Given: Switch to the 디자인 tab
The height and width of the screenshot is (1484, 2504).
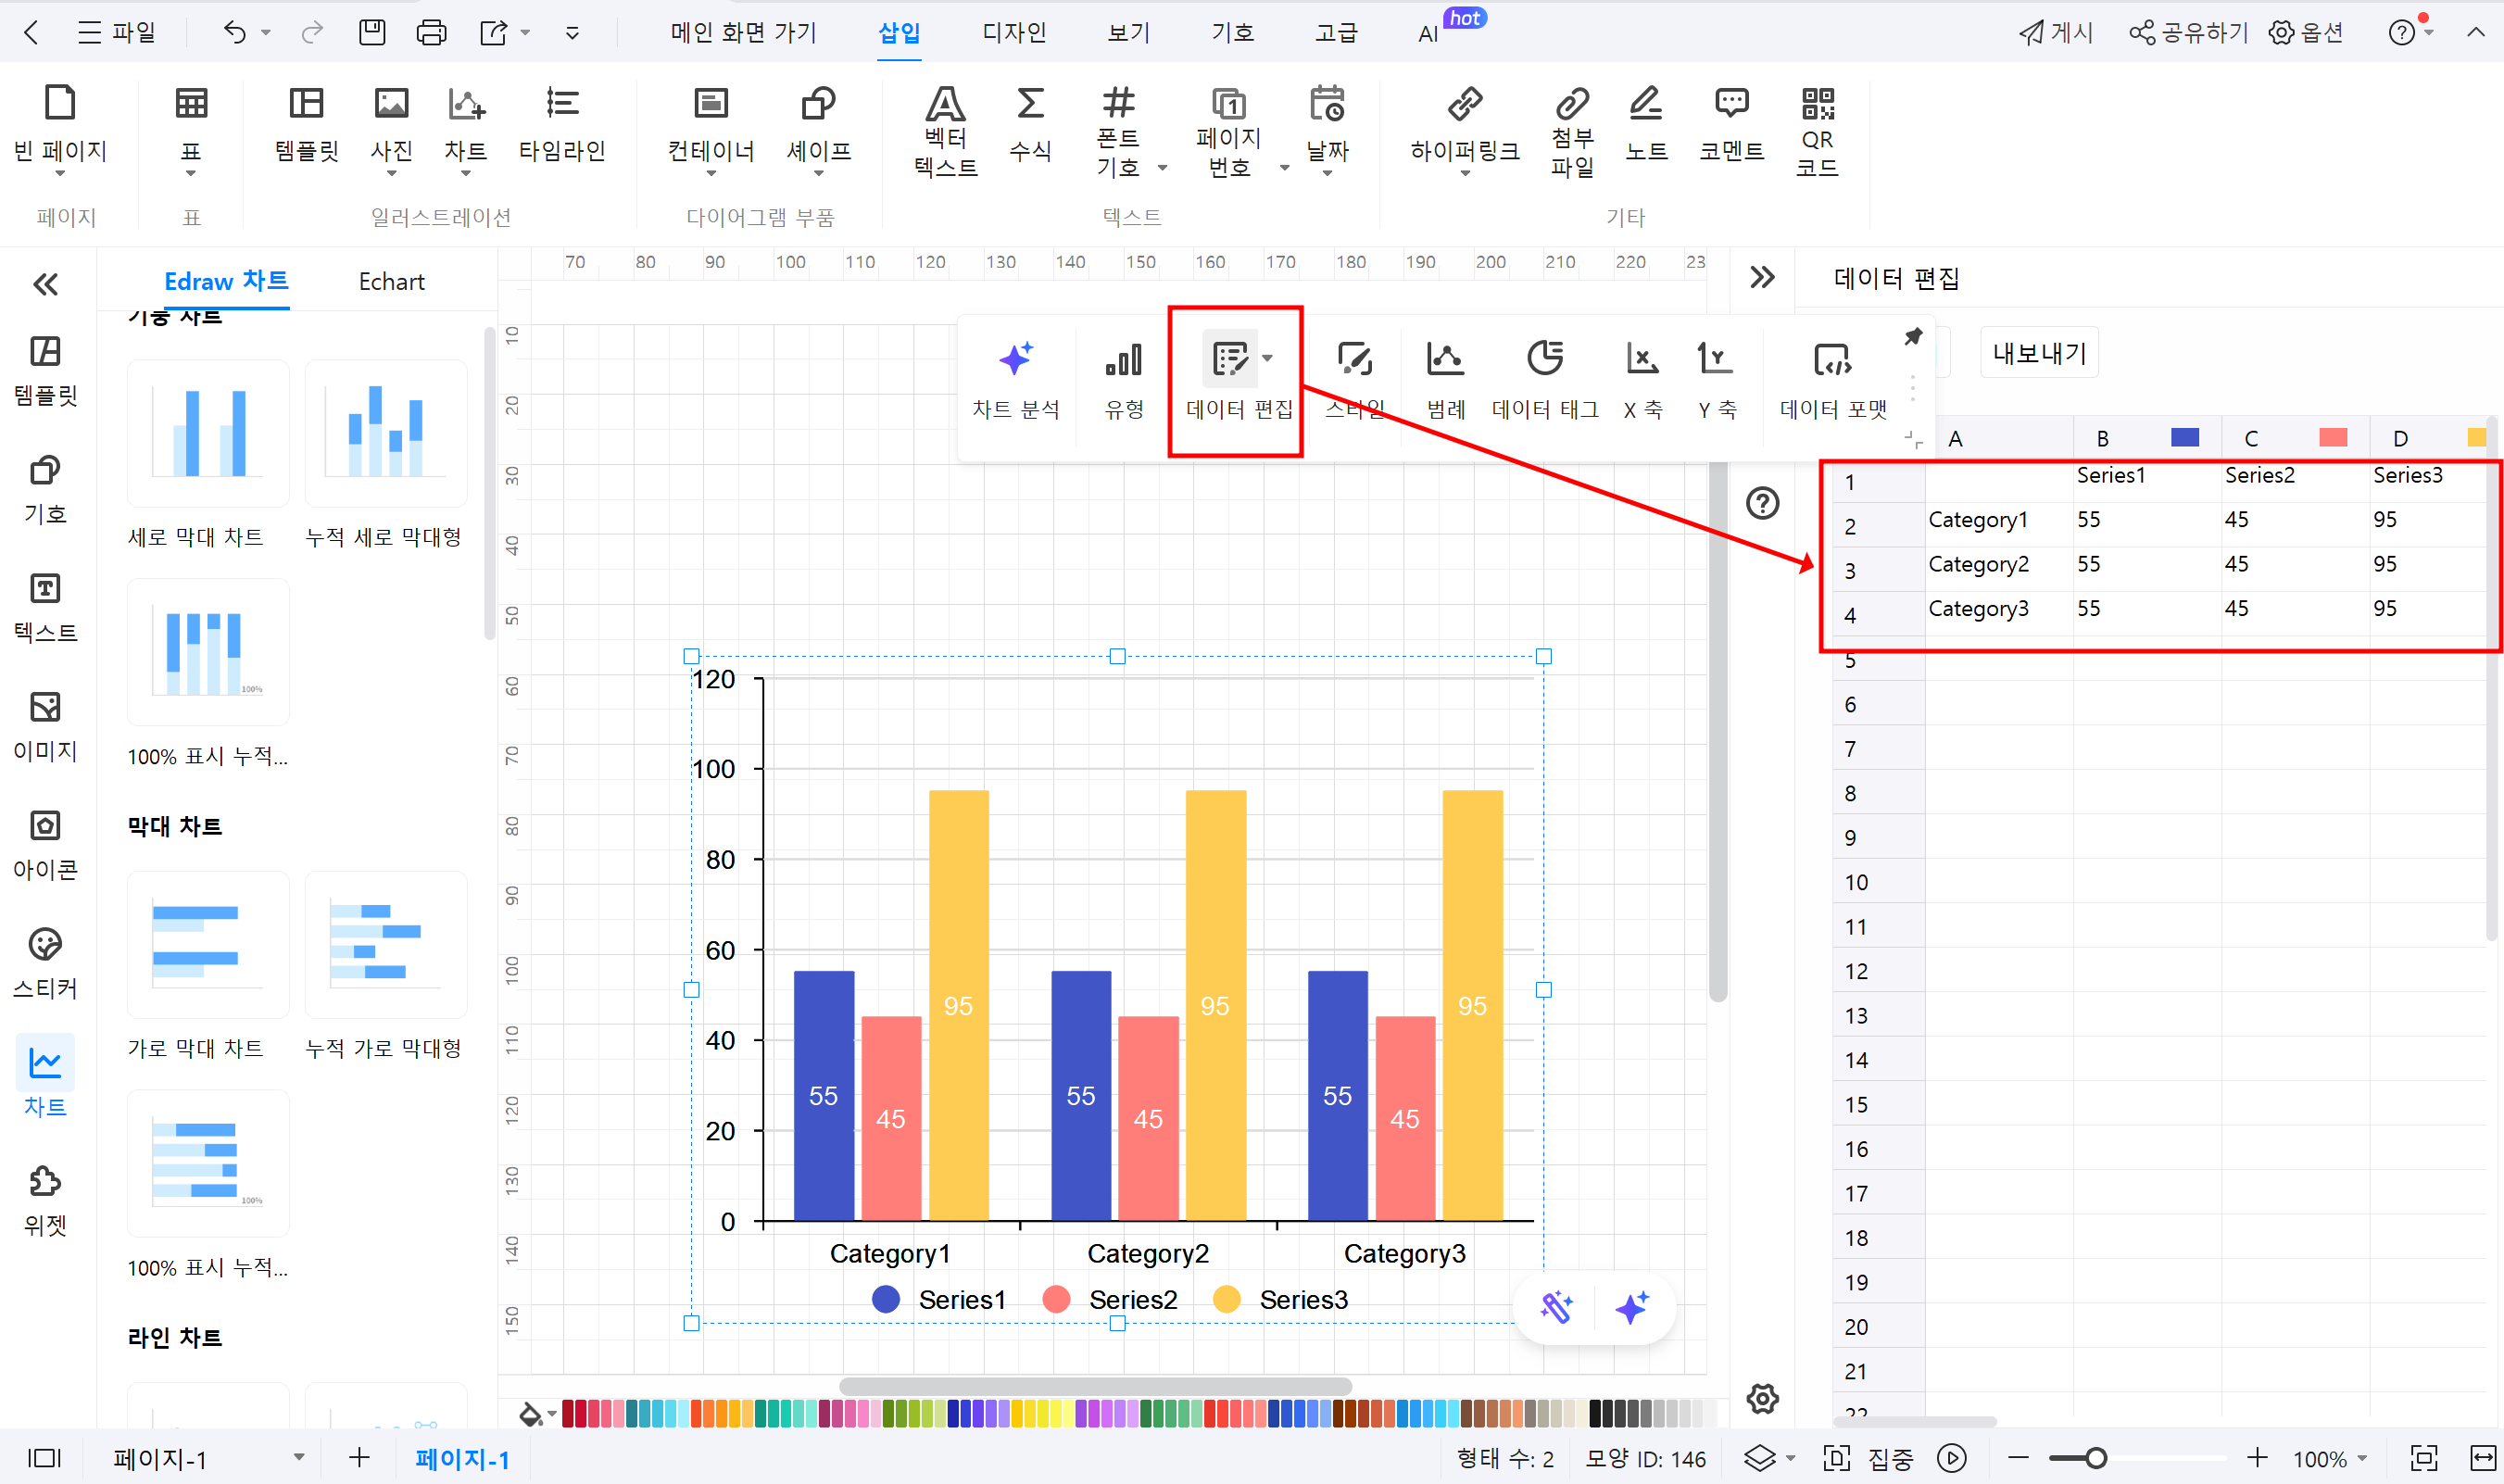Looking at the screenshot, I should coord(1014,32).
